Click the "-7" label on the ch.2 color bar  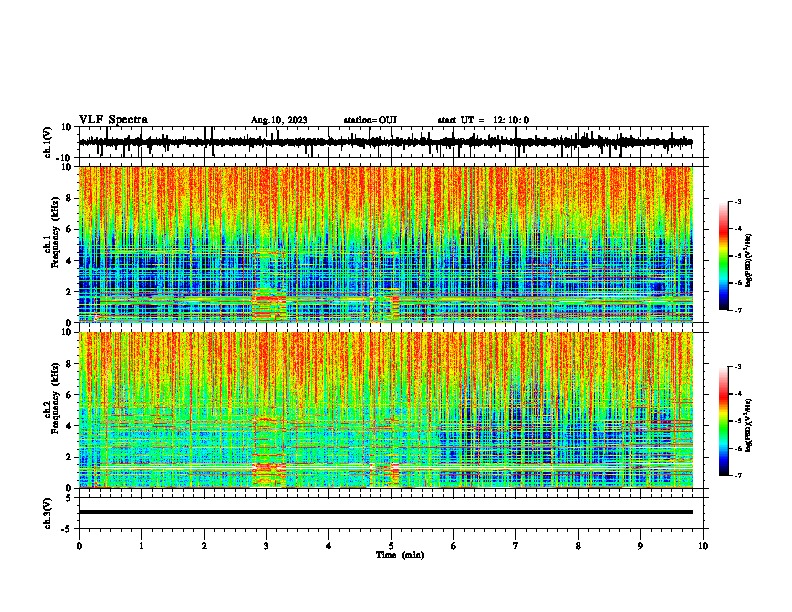pos(738,475)
